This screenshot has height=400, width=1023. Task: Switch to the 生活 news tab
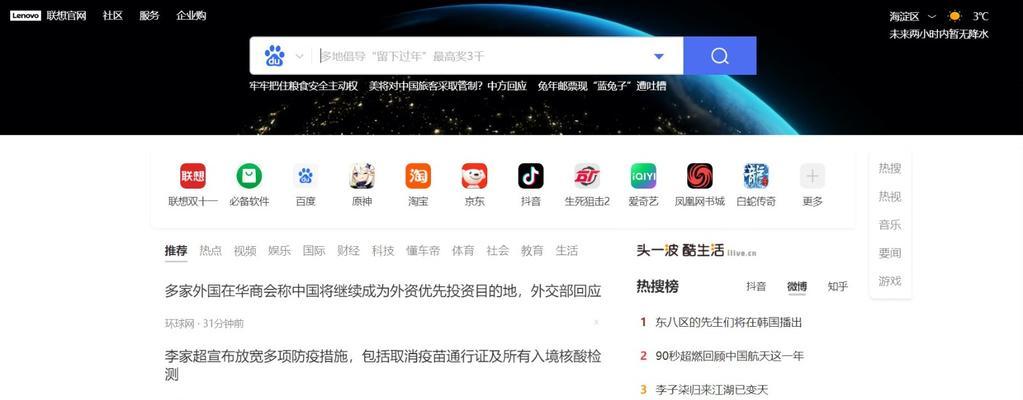(566, 251)
